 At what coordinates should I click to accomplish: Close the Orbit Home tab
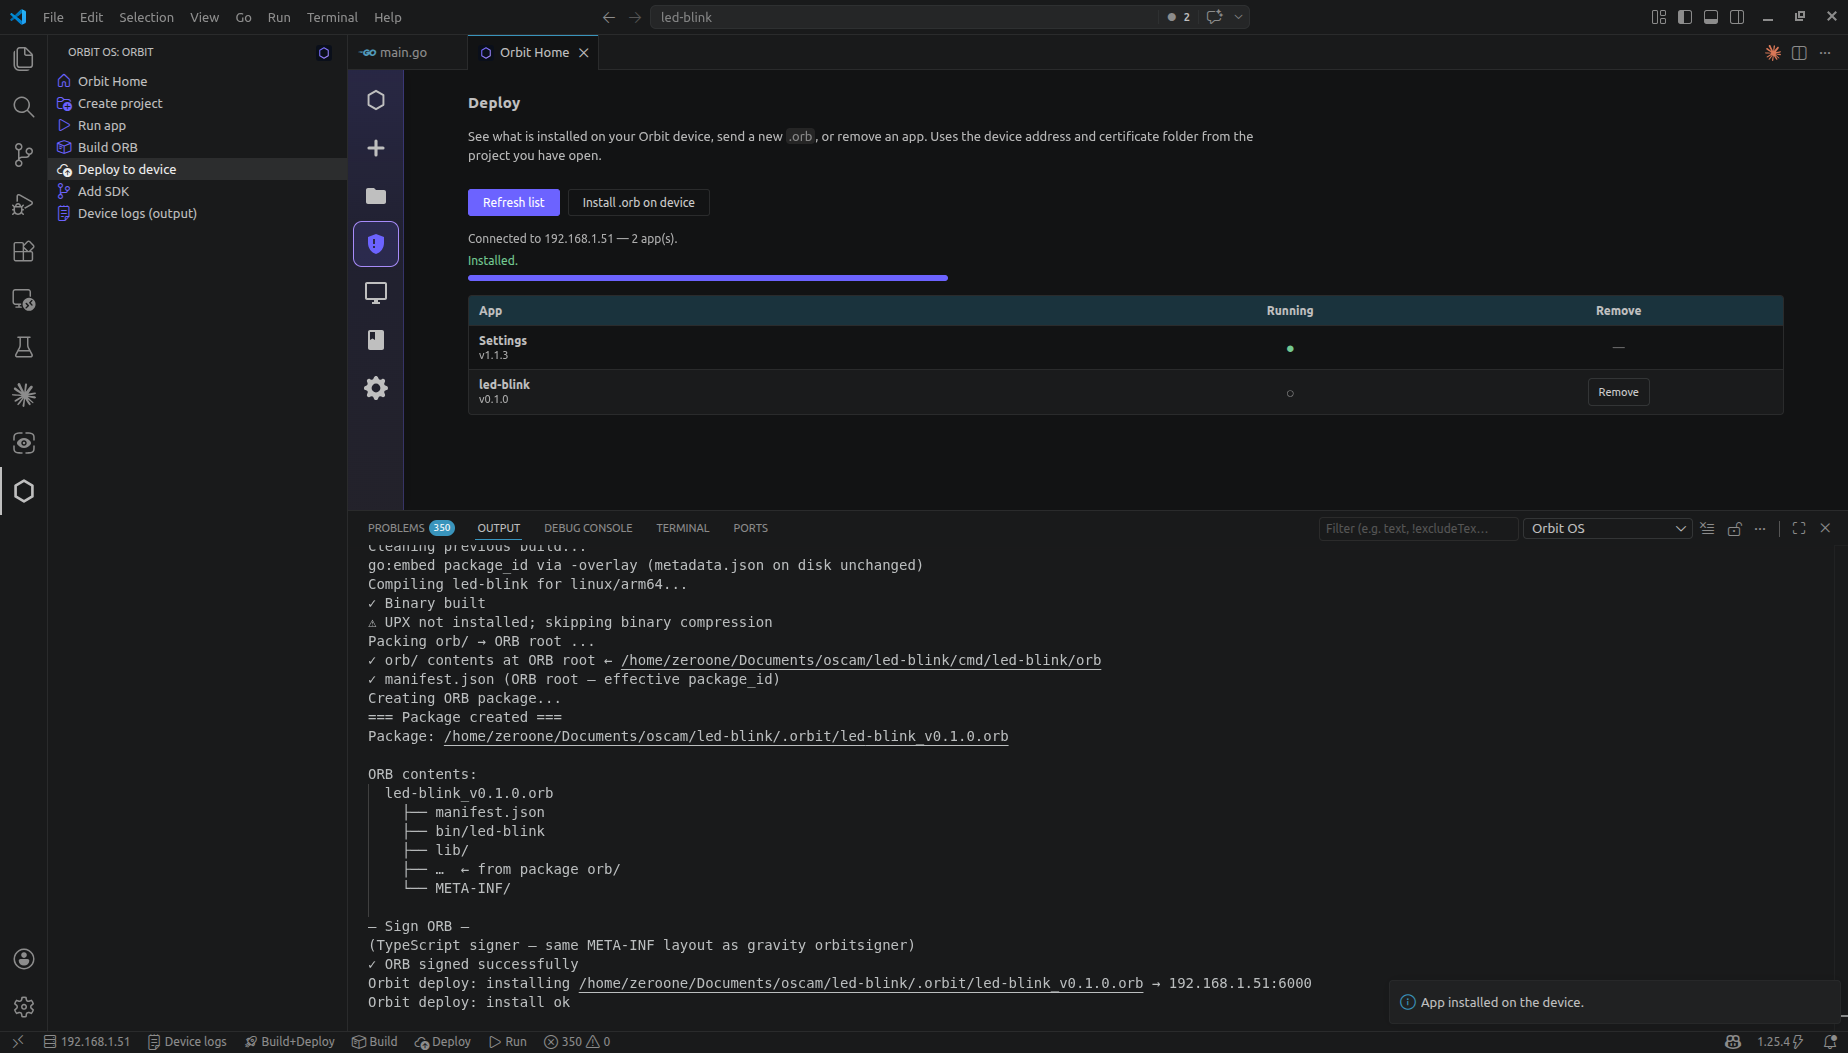click(584, 53)
